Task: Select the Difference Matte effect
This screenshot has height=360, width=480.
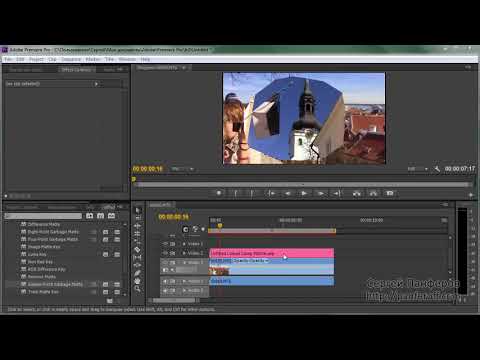Action: 44,224
